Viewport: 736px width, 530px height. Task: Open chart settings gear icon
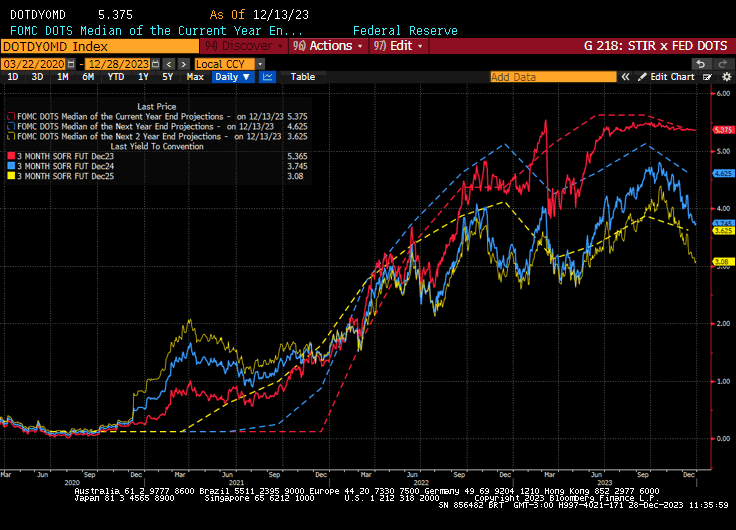(x=727, y=77)
